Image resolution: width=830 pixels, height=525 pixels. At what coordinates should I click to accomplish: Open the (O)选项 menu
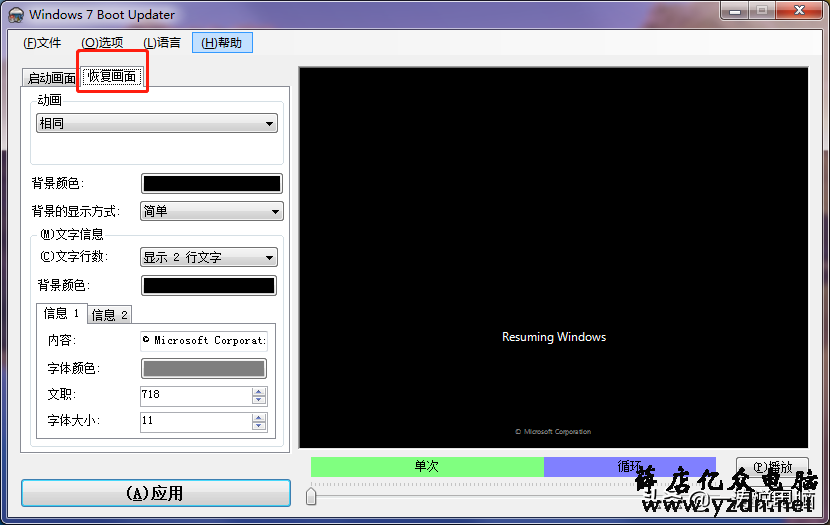click(x=102, y=43)
